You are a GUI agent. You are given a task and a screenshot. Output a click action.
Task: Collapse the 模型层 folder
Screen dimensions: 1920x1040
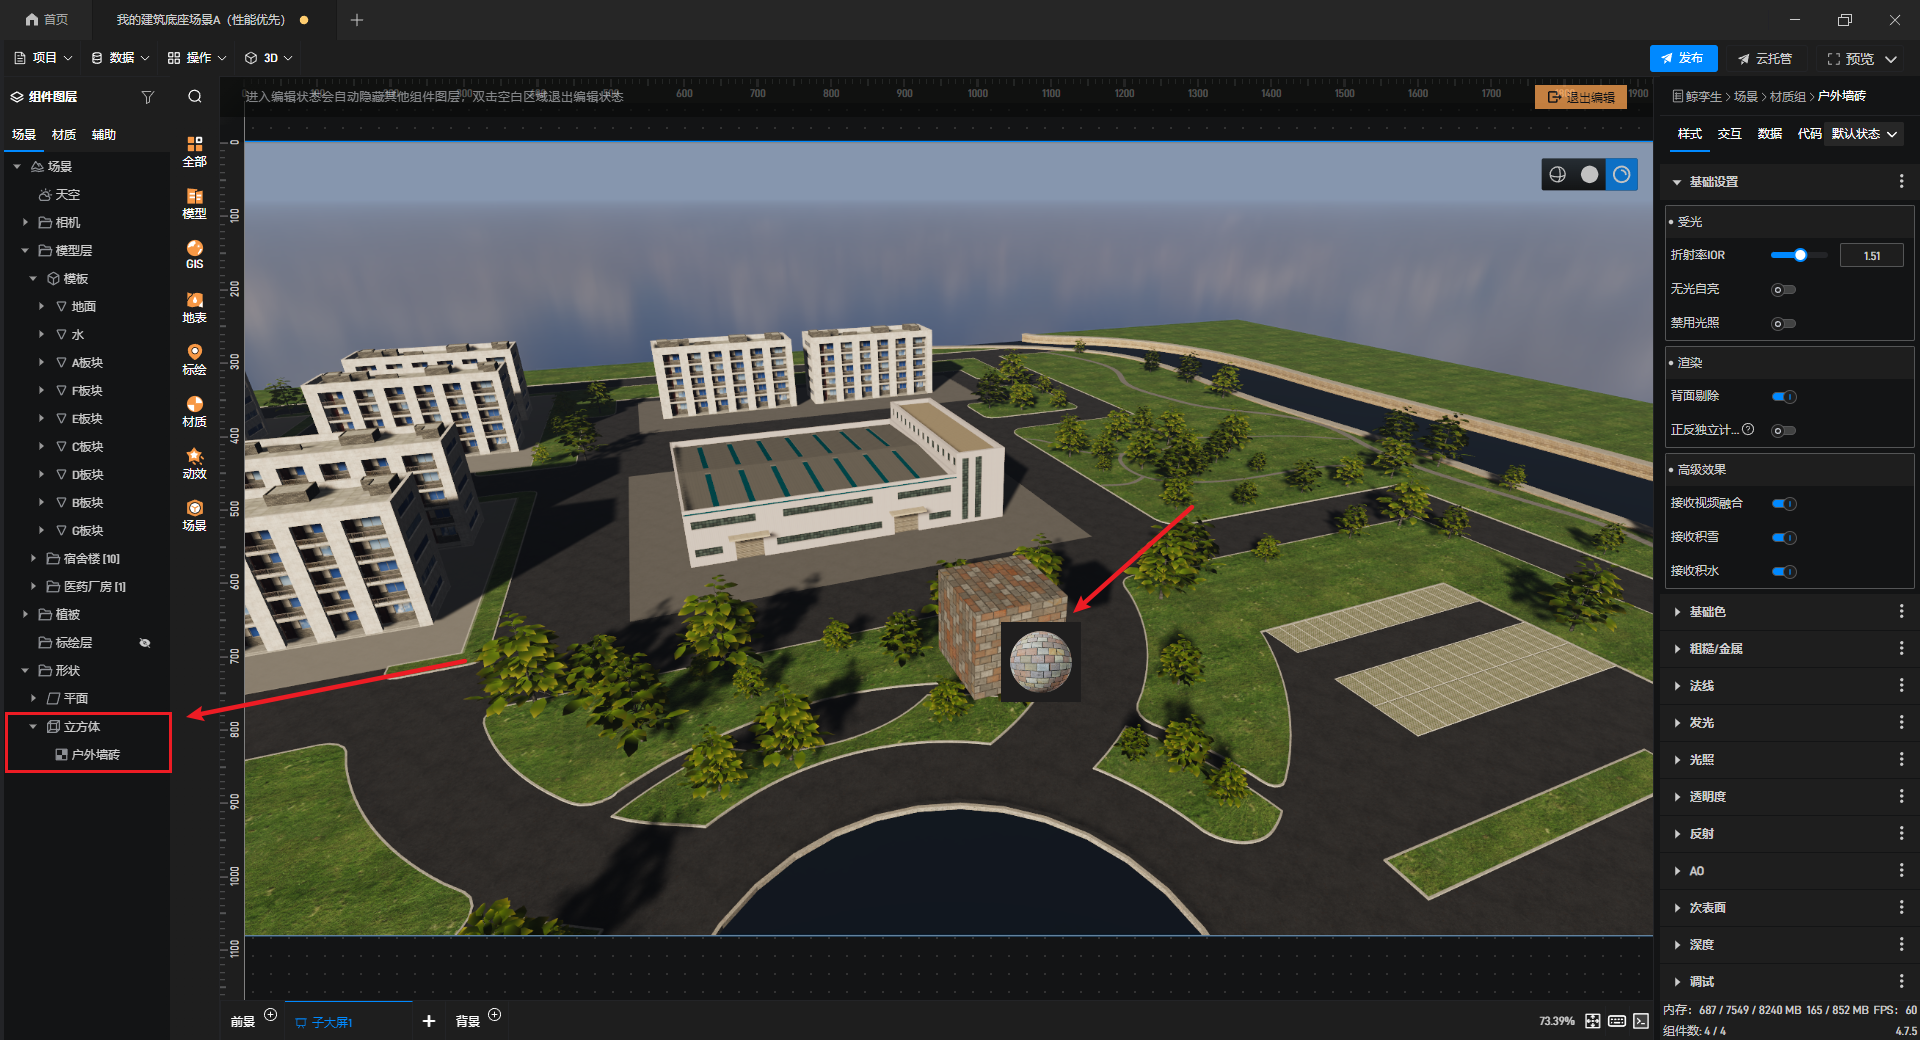coord(25,250)
